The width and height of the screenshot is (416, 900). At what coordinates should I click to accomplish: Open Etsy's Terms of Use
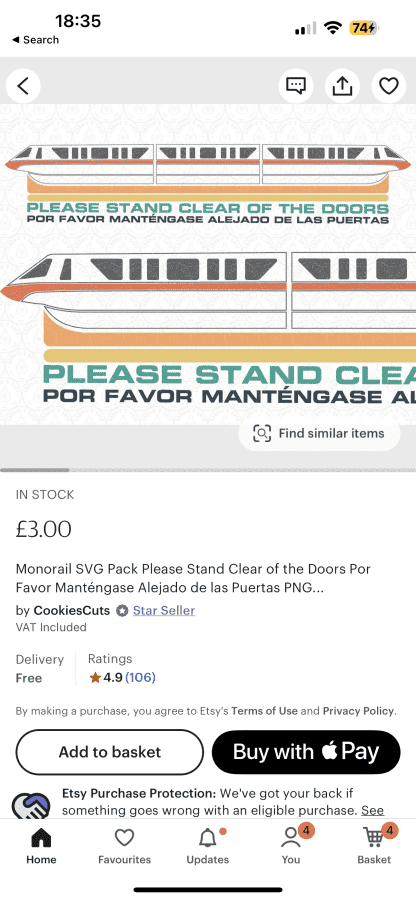pos(265,711)
